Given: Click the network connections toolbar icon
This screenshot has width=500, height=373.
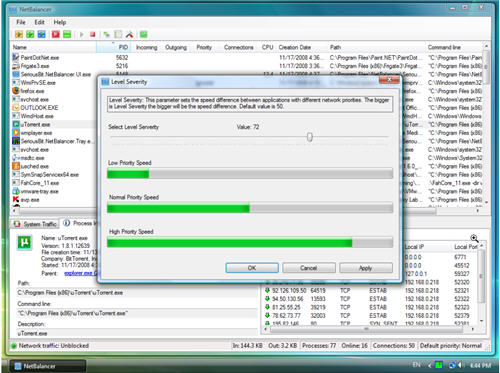Looking at the screenshot, I should point(107,34).
